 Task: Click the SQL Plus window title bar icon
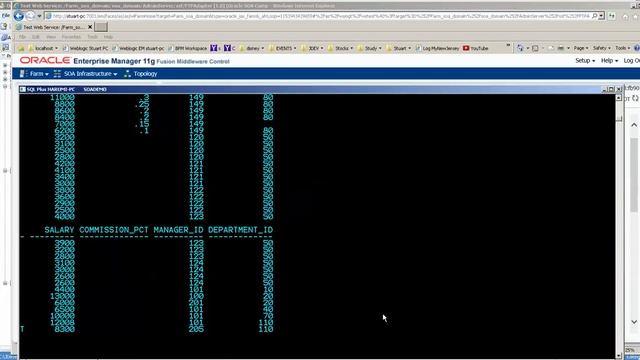tap(22, 89)
